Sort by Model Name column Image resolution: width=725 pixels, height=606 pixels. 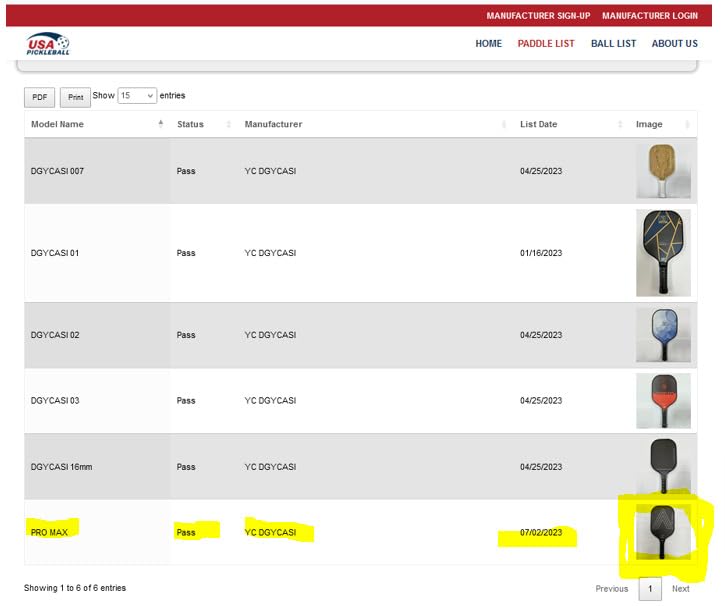click(x=96, y=124)
